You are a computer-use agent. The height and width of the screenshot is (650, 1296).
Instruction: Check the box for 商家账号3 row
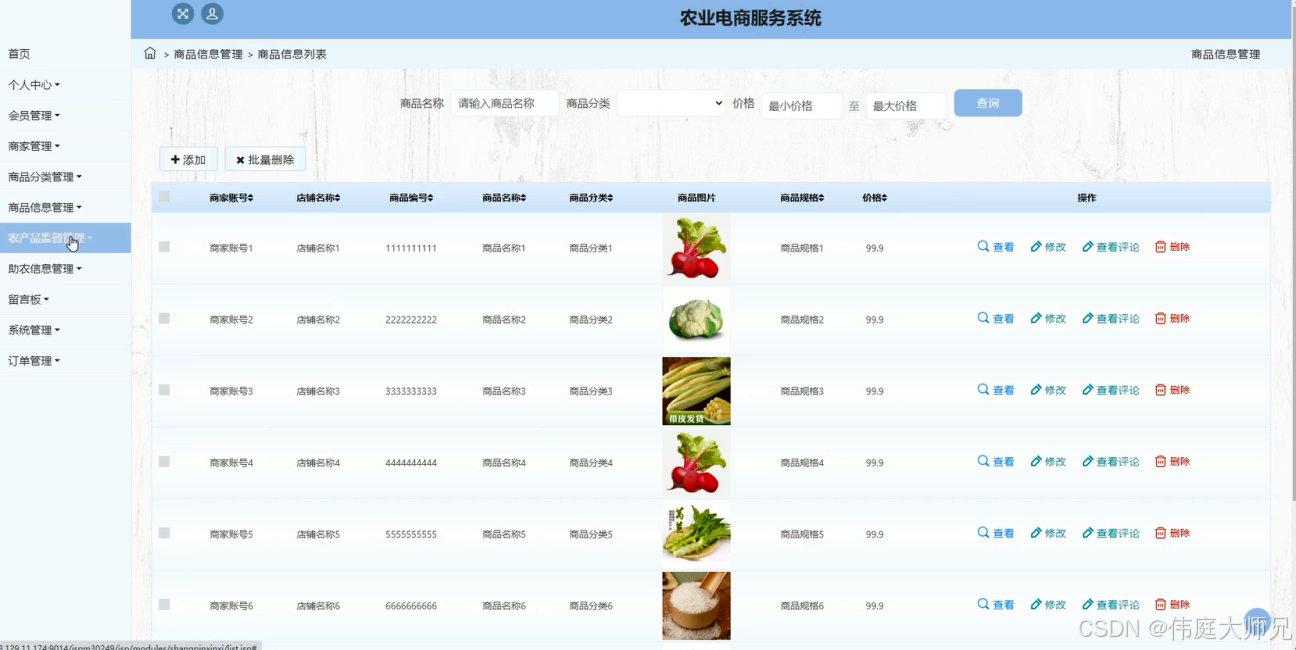click(164, 390)
